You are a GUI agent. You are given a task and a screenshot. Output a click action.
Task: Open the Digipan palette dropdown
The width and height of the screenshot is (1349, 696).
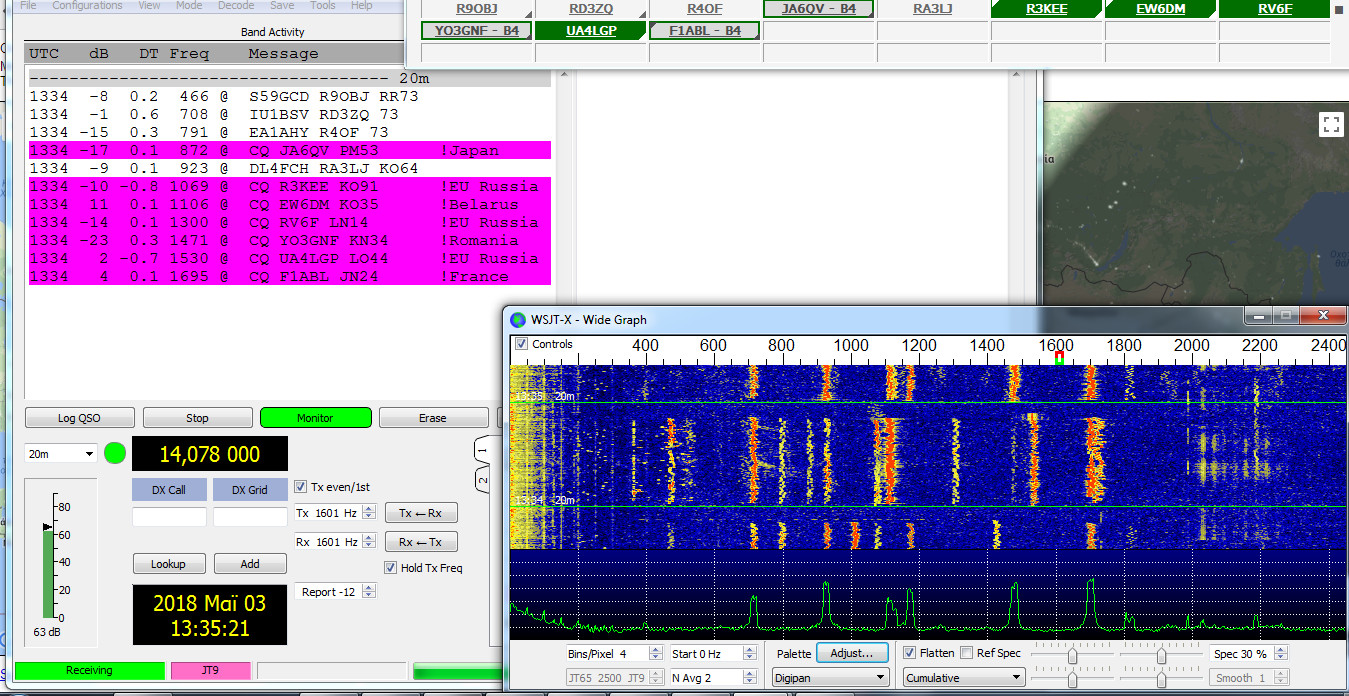(830, 677)
